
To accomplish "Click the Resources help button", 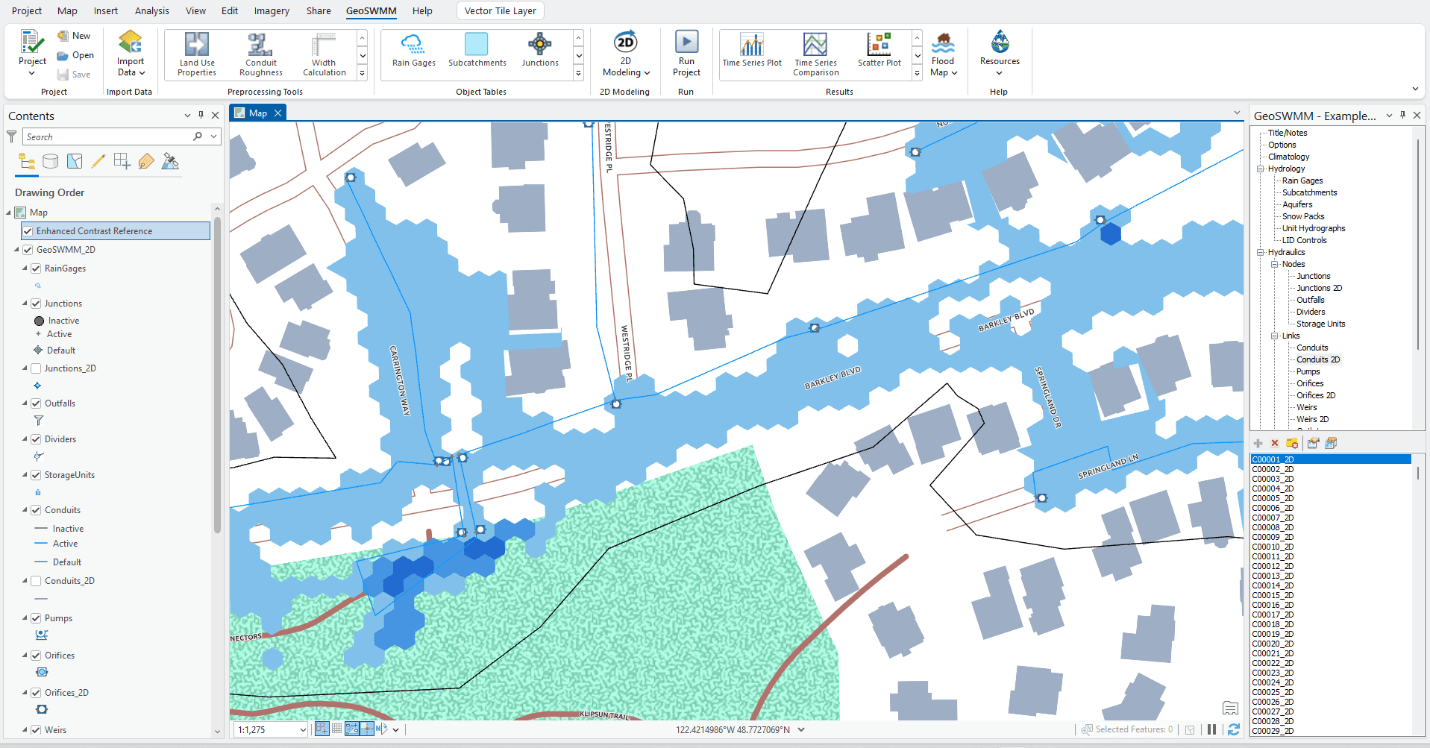I will (999, 52).
